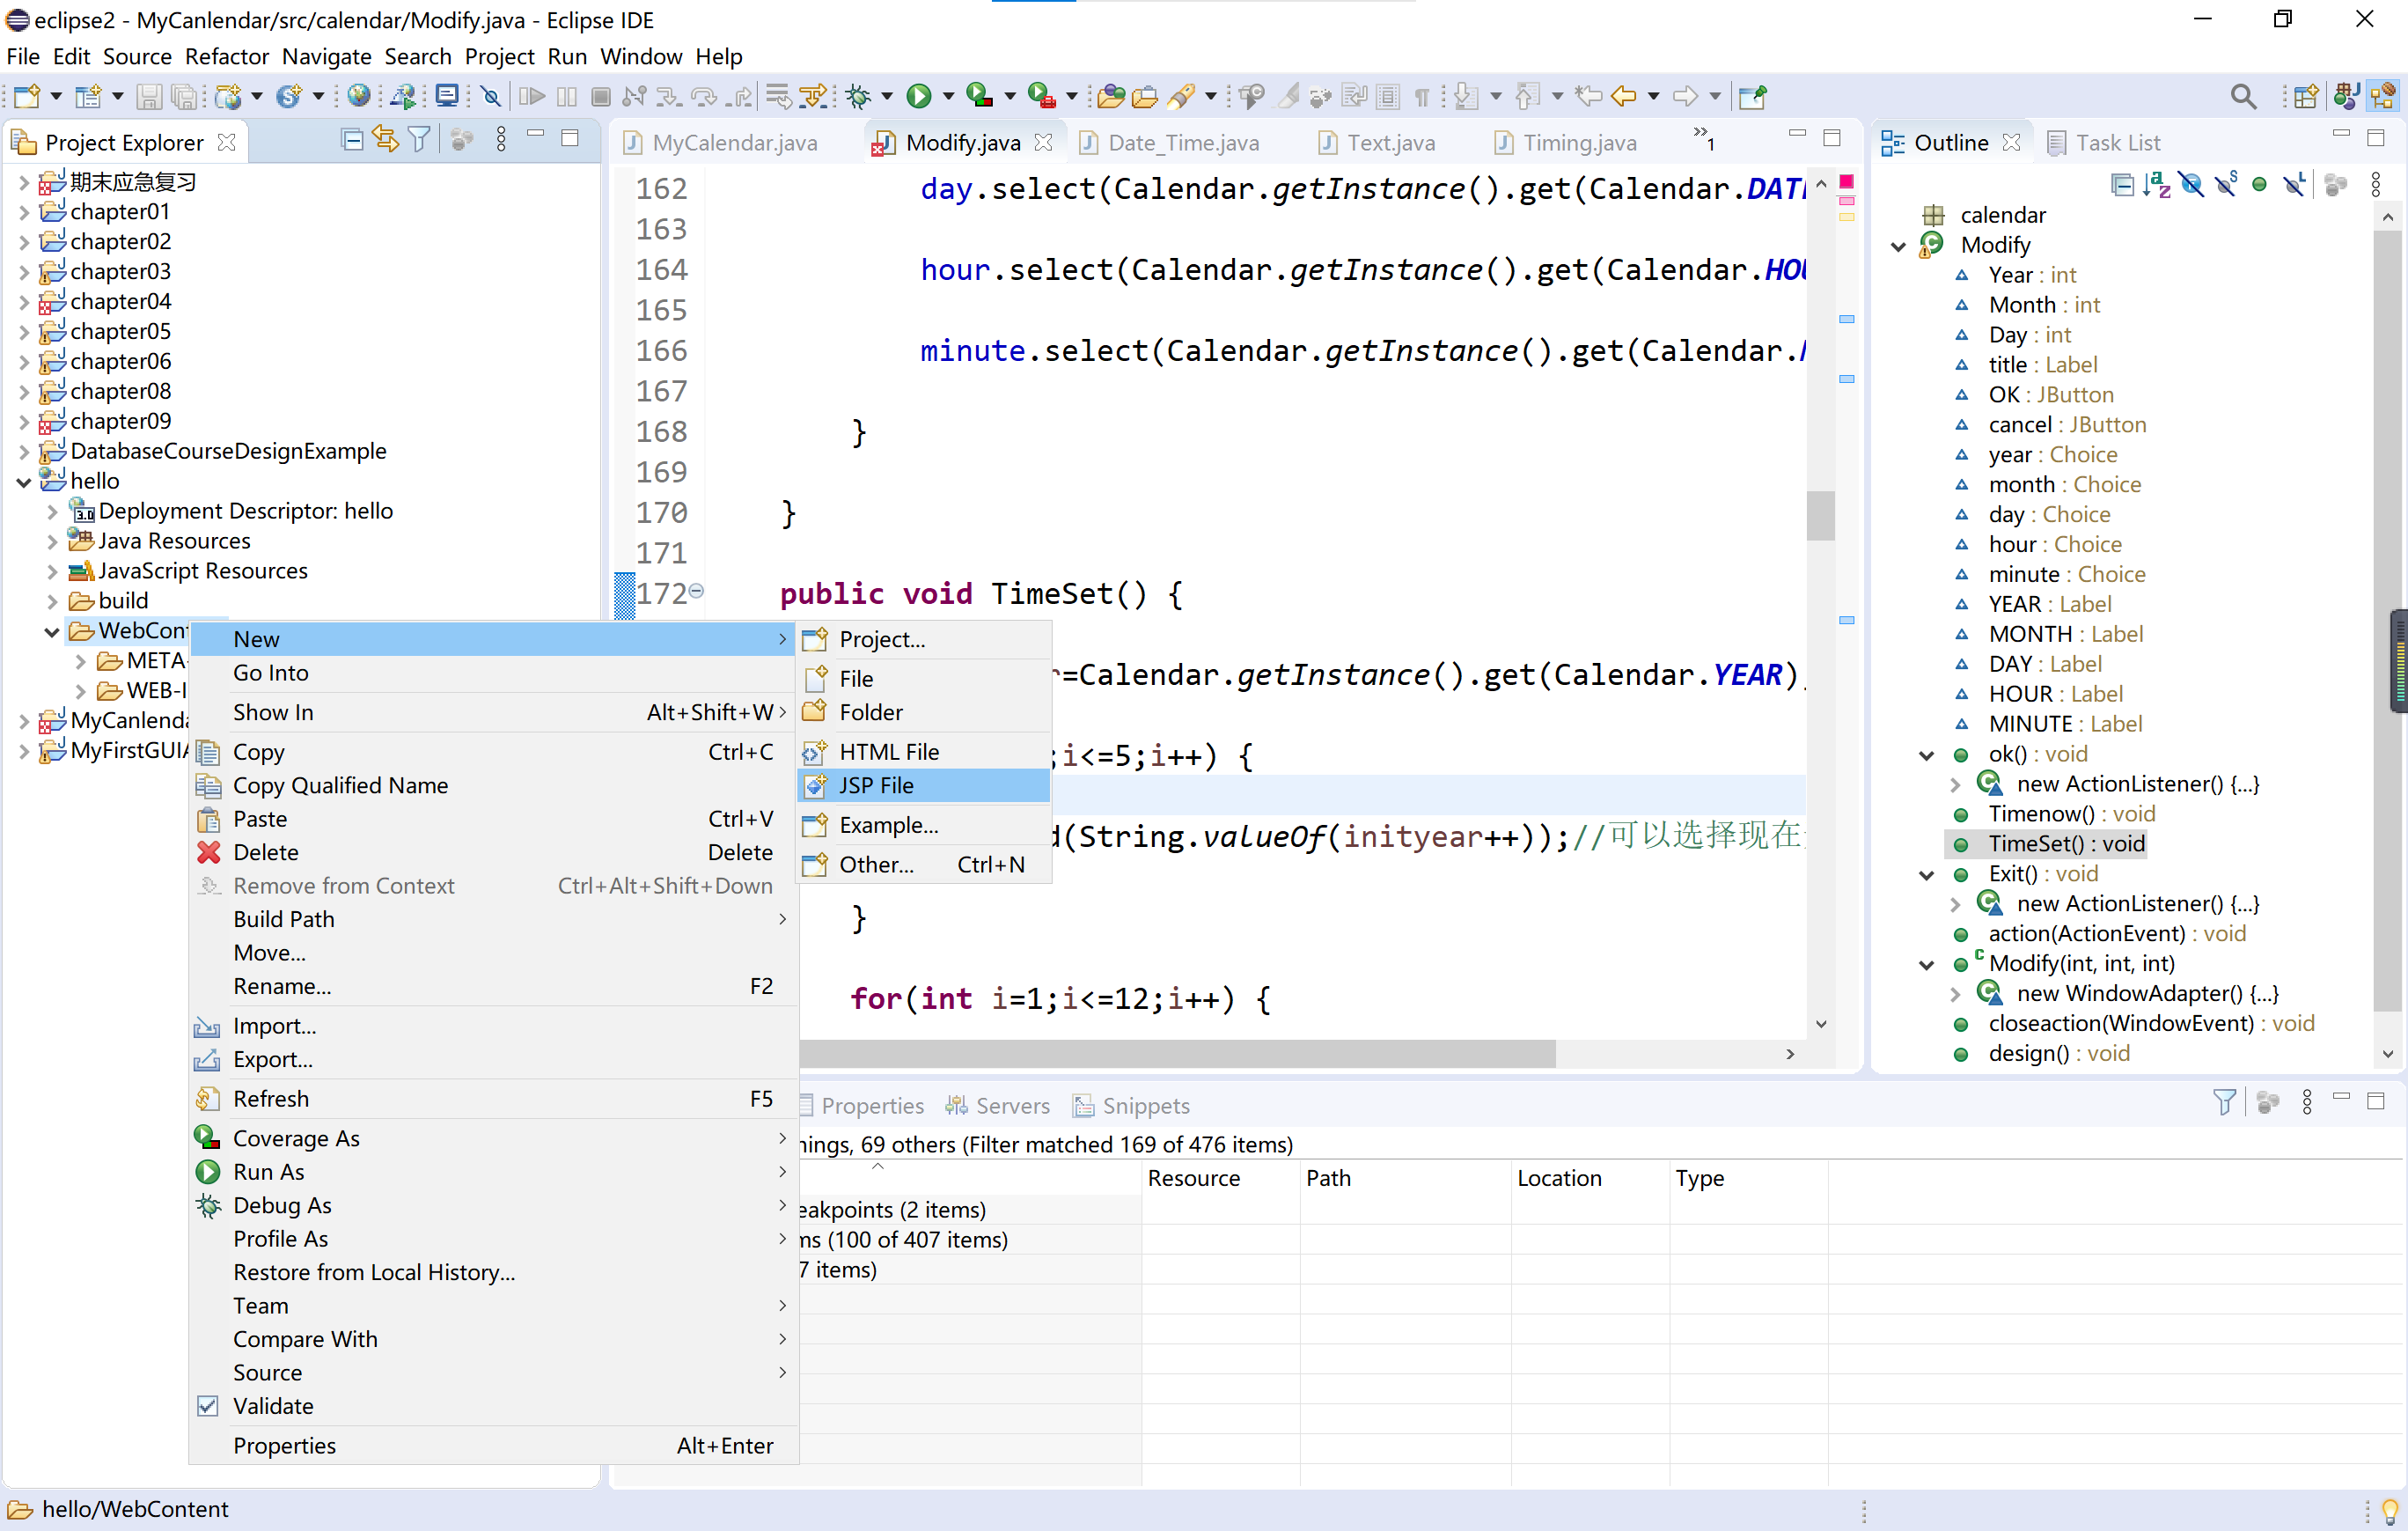The height and width of the screenshot is (1531, 2408).
Task: Toggle Hide Fields in the Outline toolbar
Action: (2192, 185)
